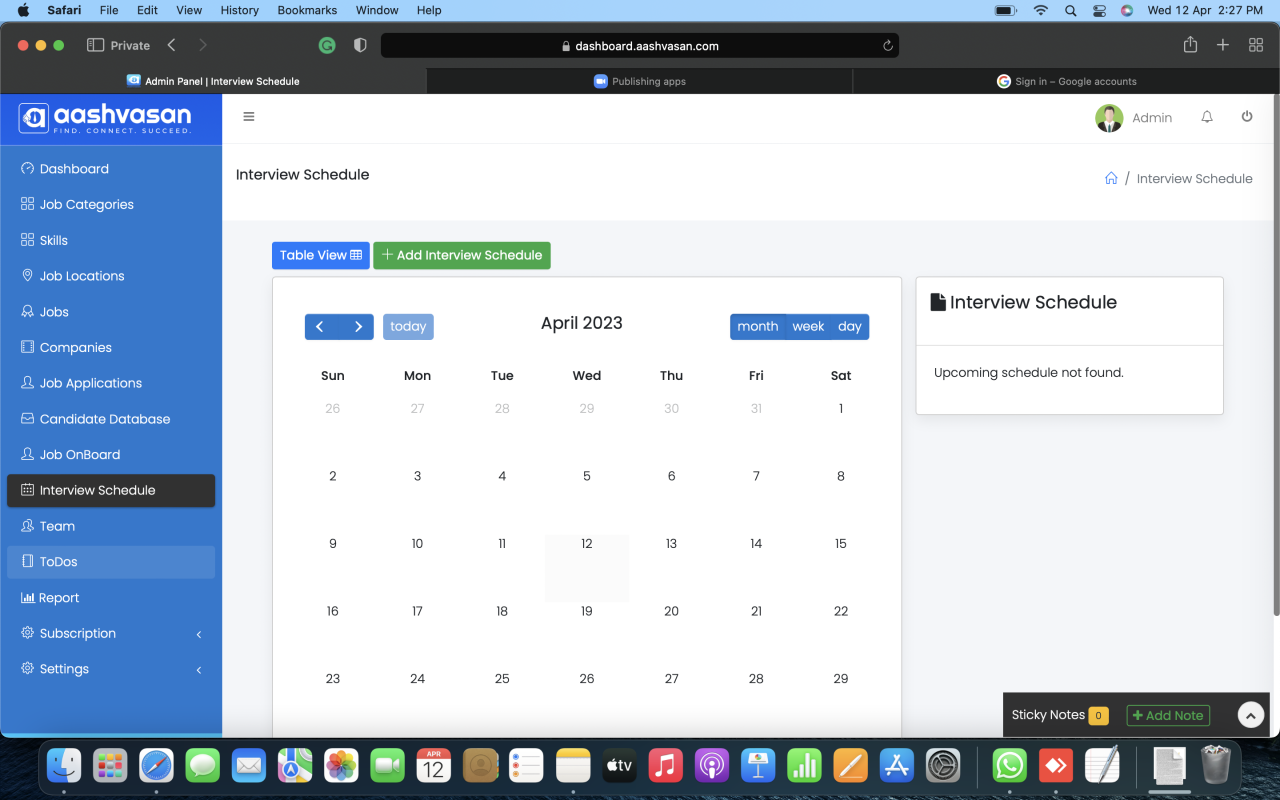
Task: Open Safari sidebar toggle icon
Action: 96,45
